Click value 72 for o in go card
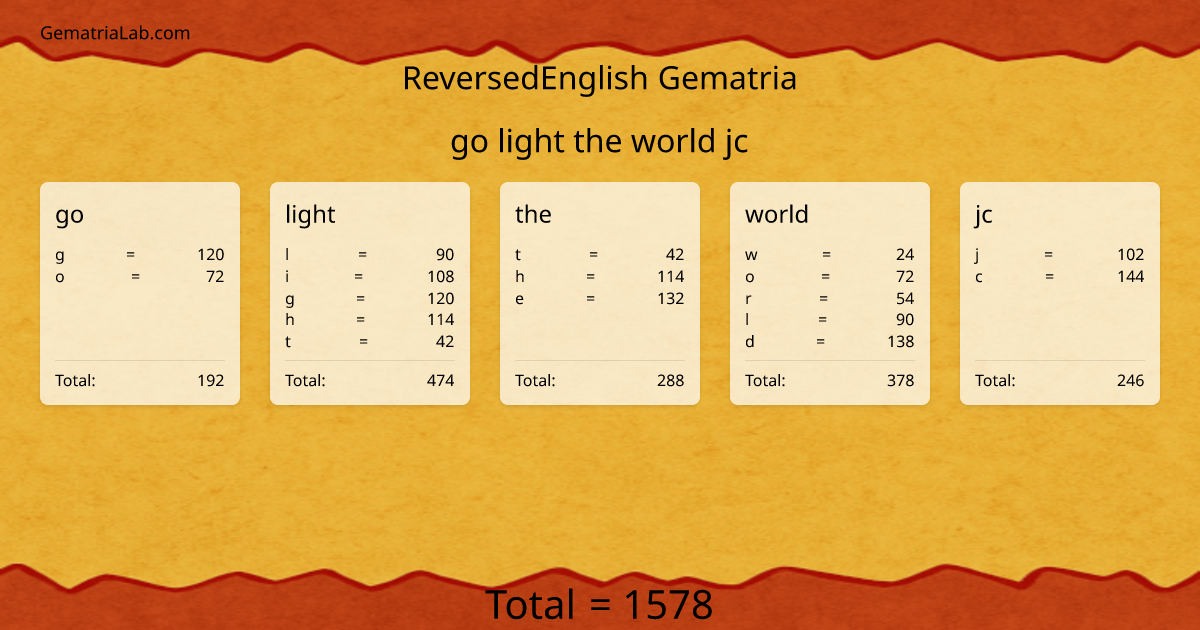 (x=215, y=276)
